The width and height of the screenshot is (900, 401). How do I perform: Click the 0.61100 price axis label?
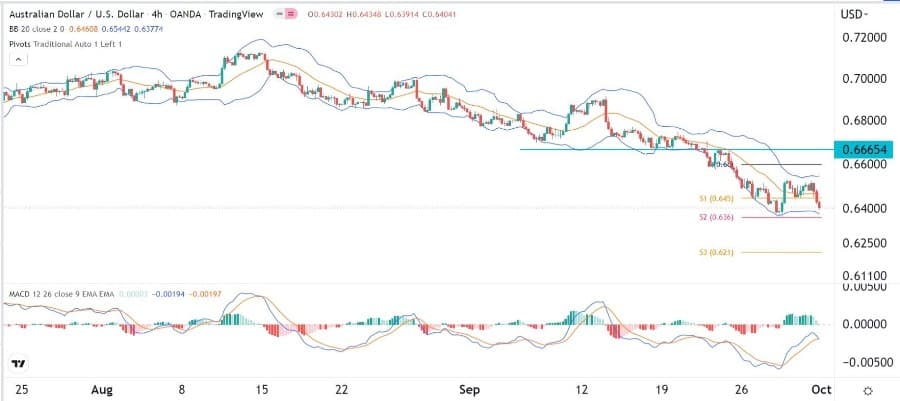pos(864,276)
